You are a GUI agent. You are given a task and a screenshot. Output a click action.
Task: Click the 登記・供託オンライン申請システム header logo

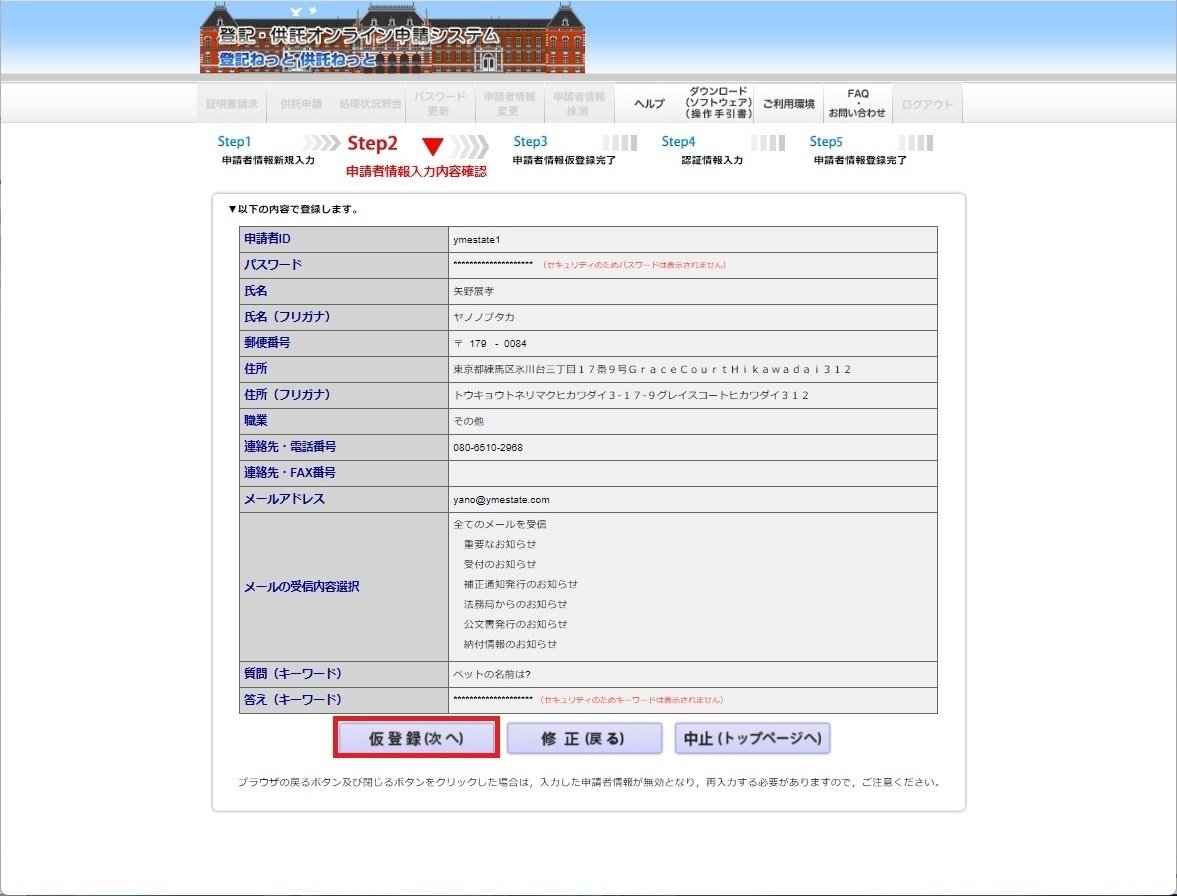pos(392,39)
